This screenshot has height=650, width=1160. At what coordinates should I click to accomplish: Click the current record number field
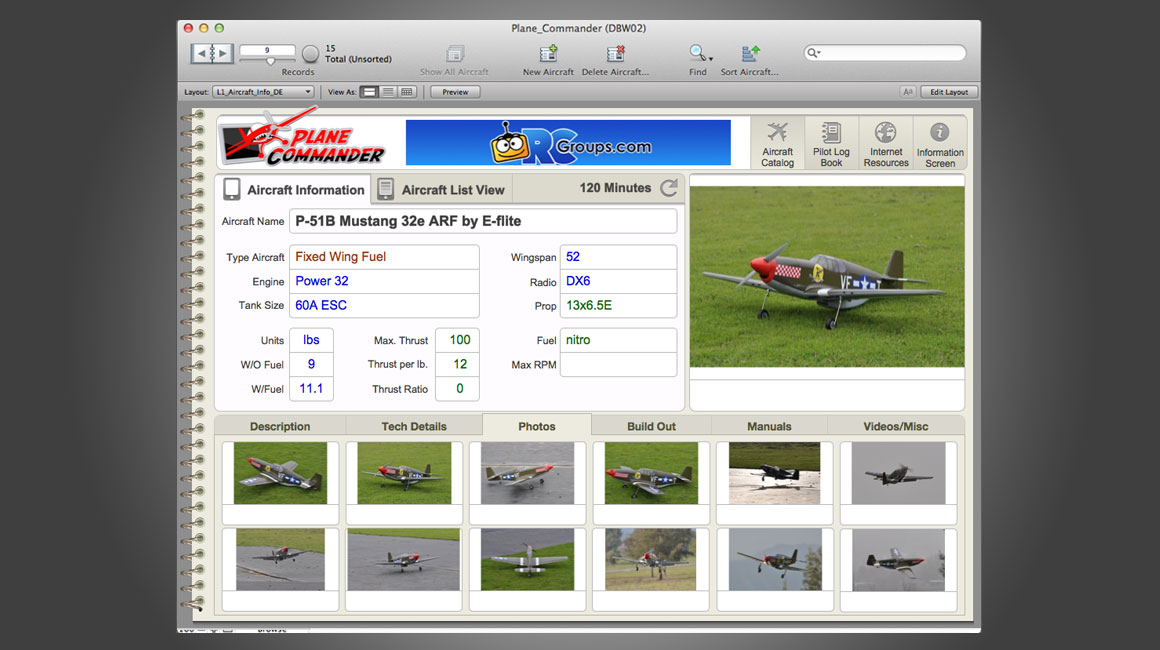267,50
